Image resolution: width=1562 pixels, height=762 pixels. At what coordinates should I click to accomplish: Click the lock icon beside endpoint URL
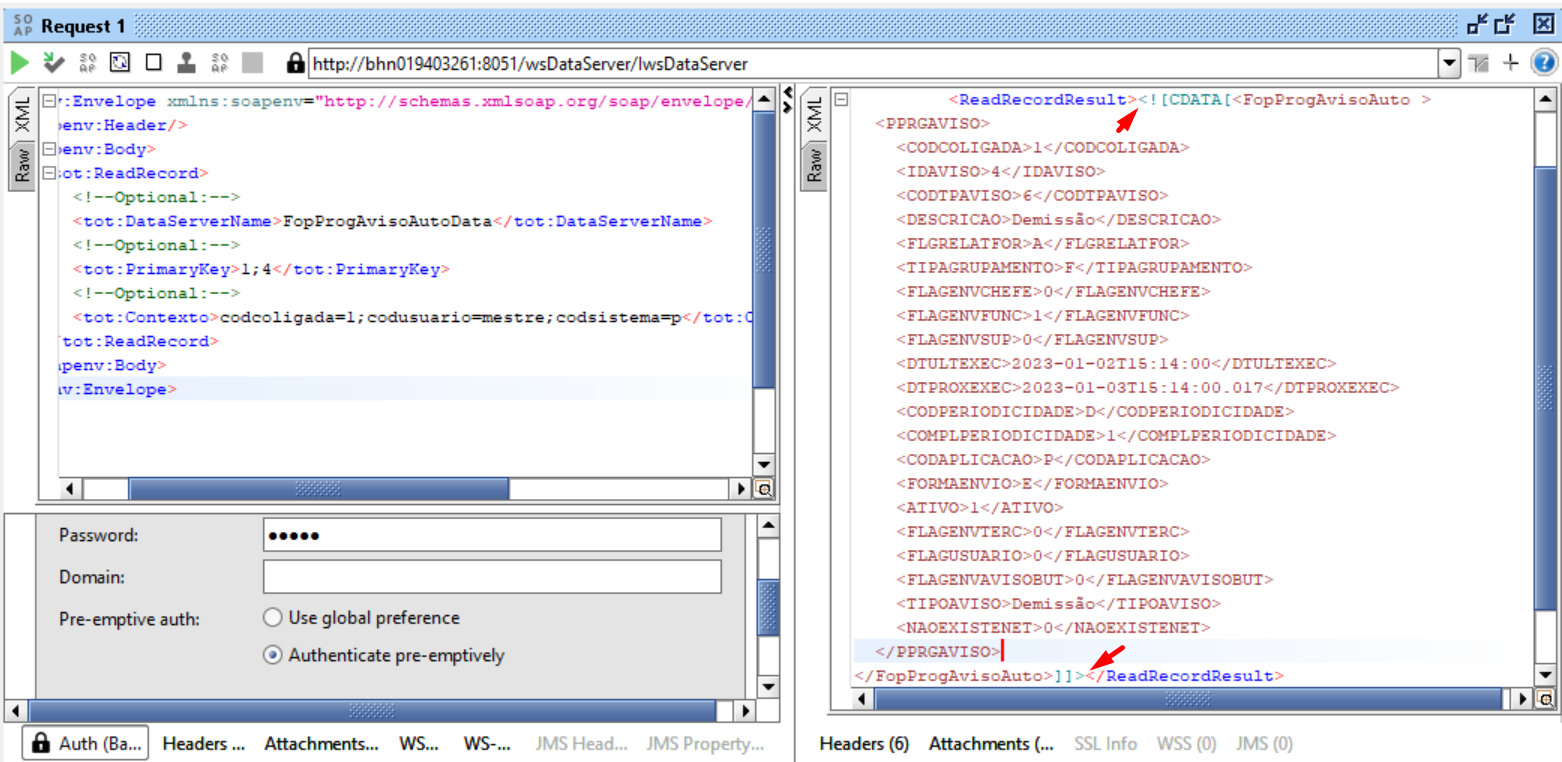295,63
